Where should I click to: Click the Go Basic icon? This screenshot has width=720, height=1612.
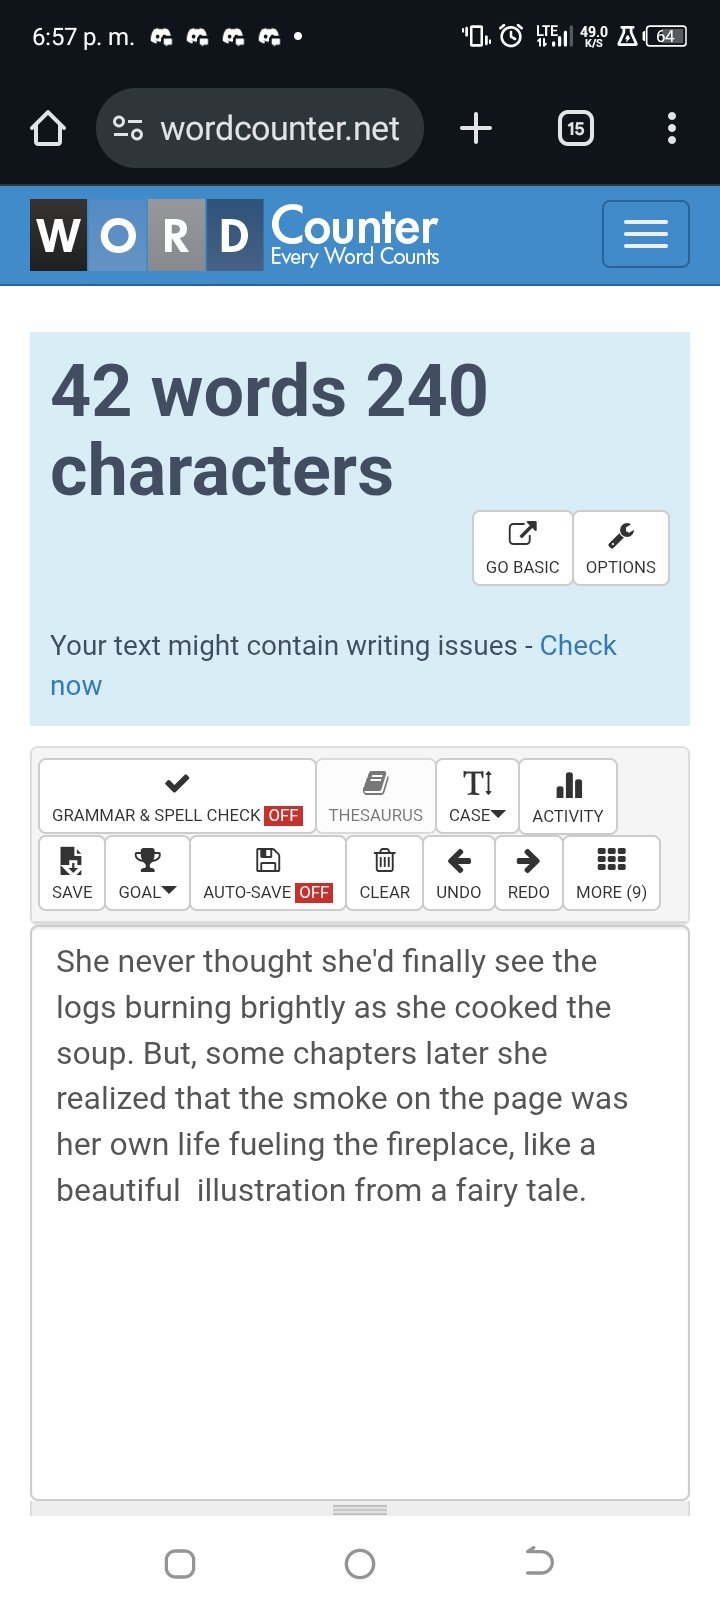point(522,548)
